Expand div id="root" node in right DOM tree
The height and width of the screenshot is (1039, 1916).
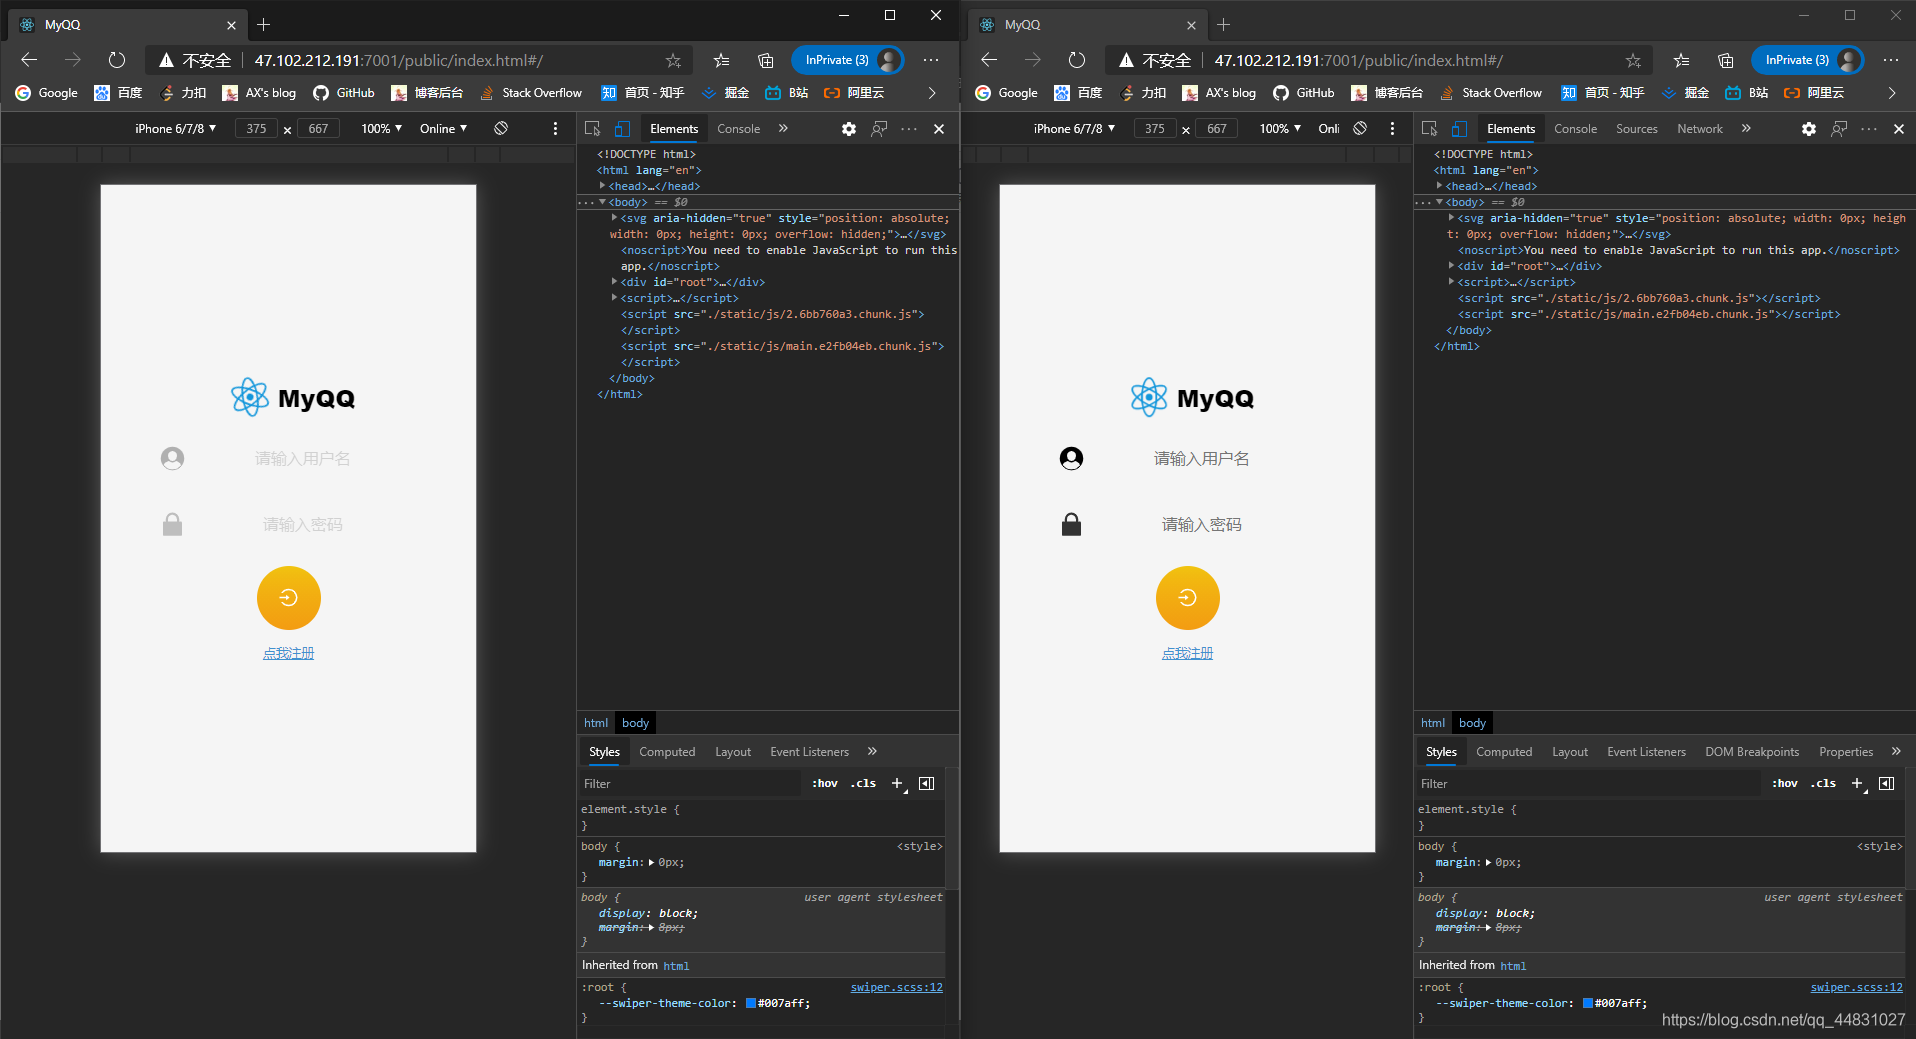pyautogui.click(x=1451, y=266)
